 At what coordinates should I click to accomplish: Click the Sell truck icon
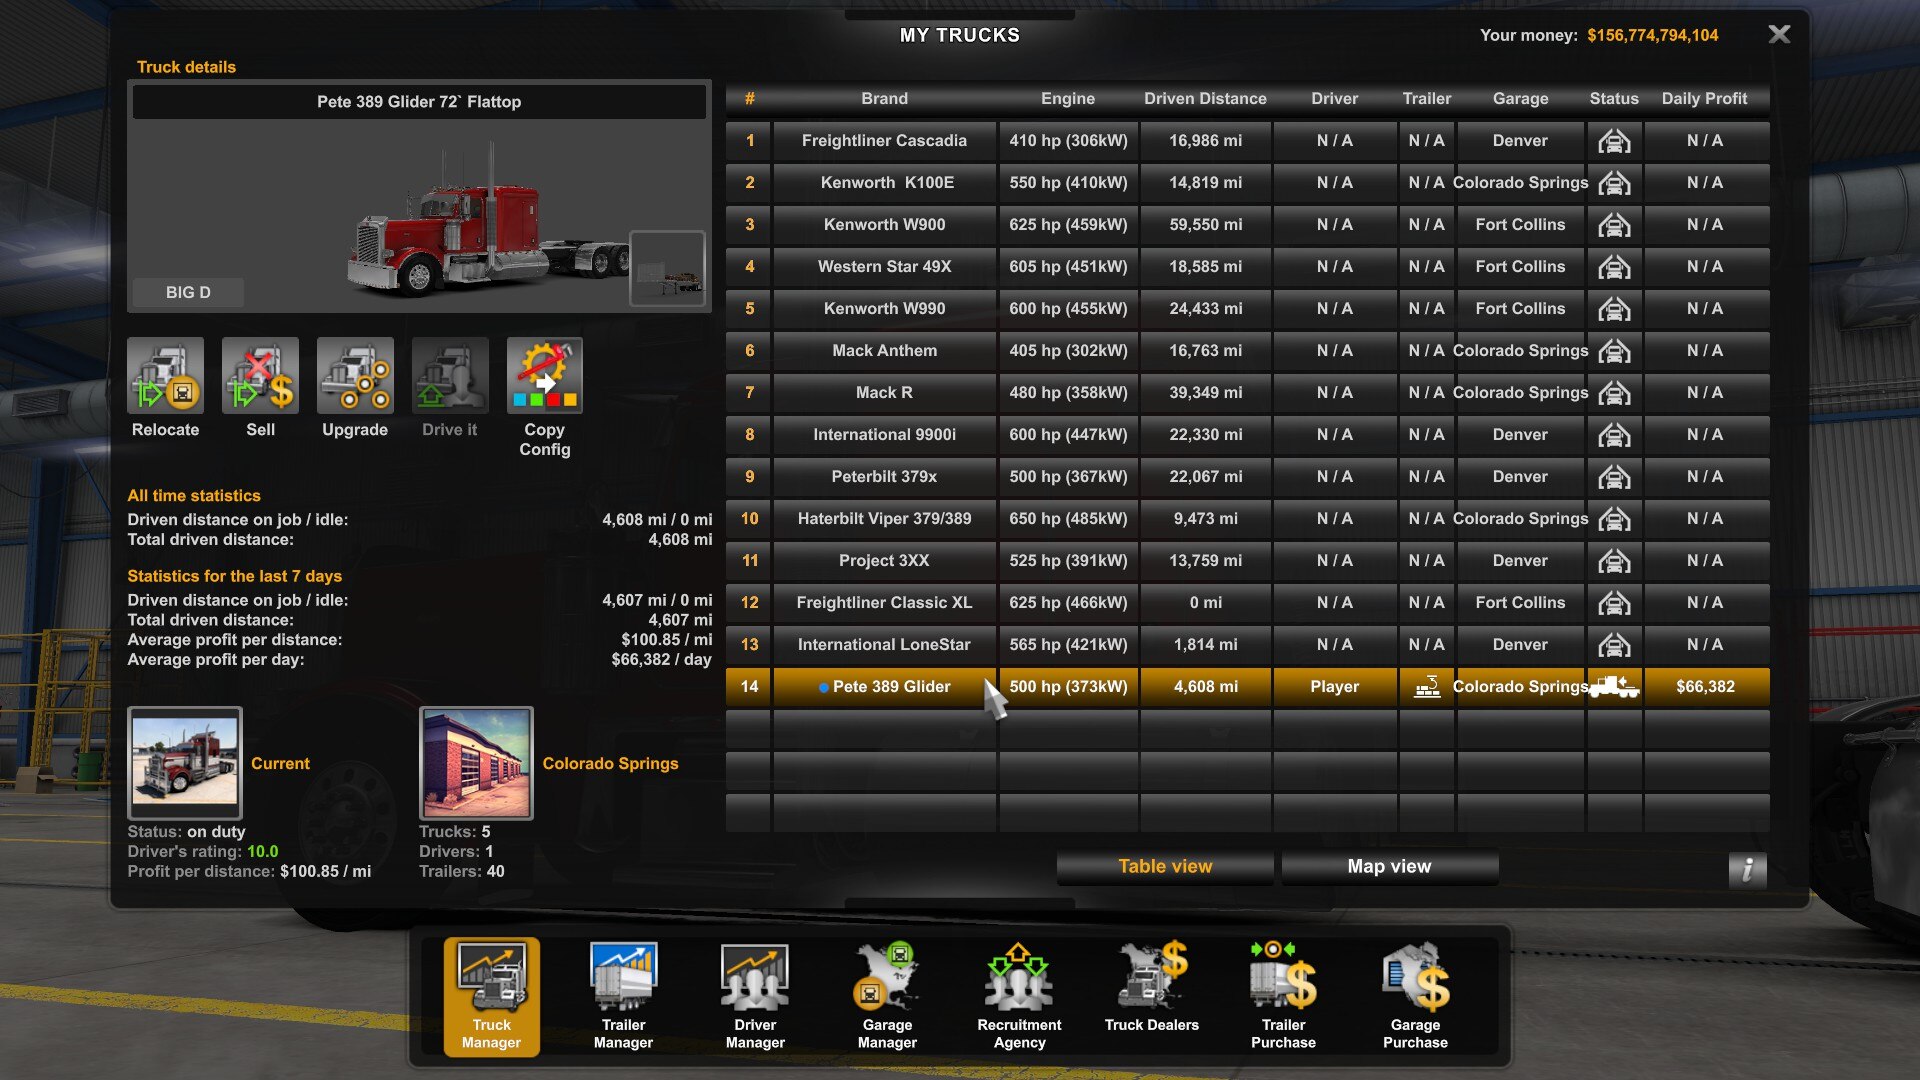(x=260, y=375)
